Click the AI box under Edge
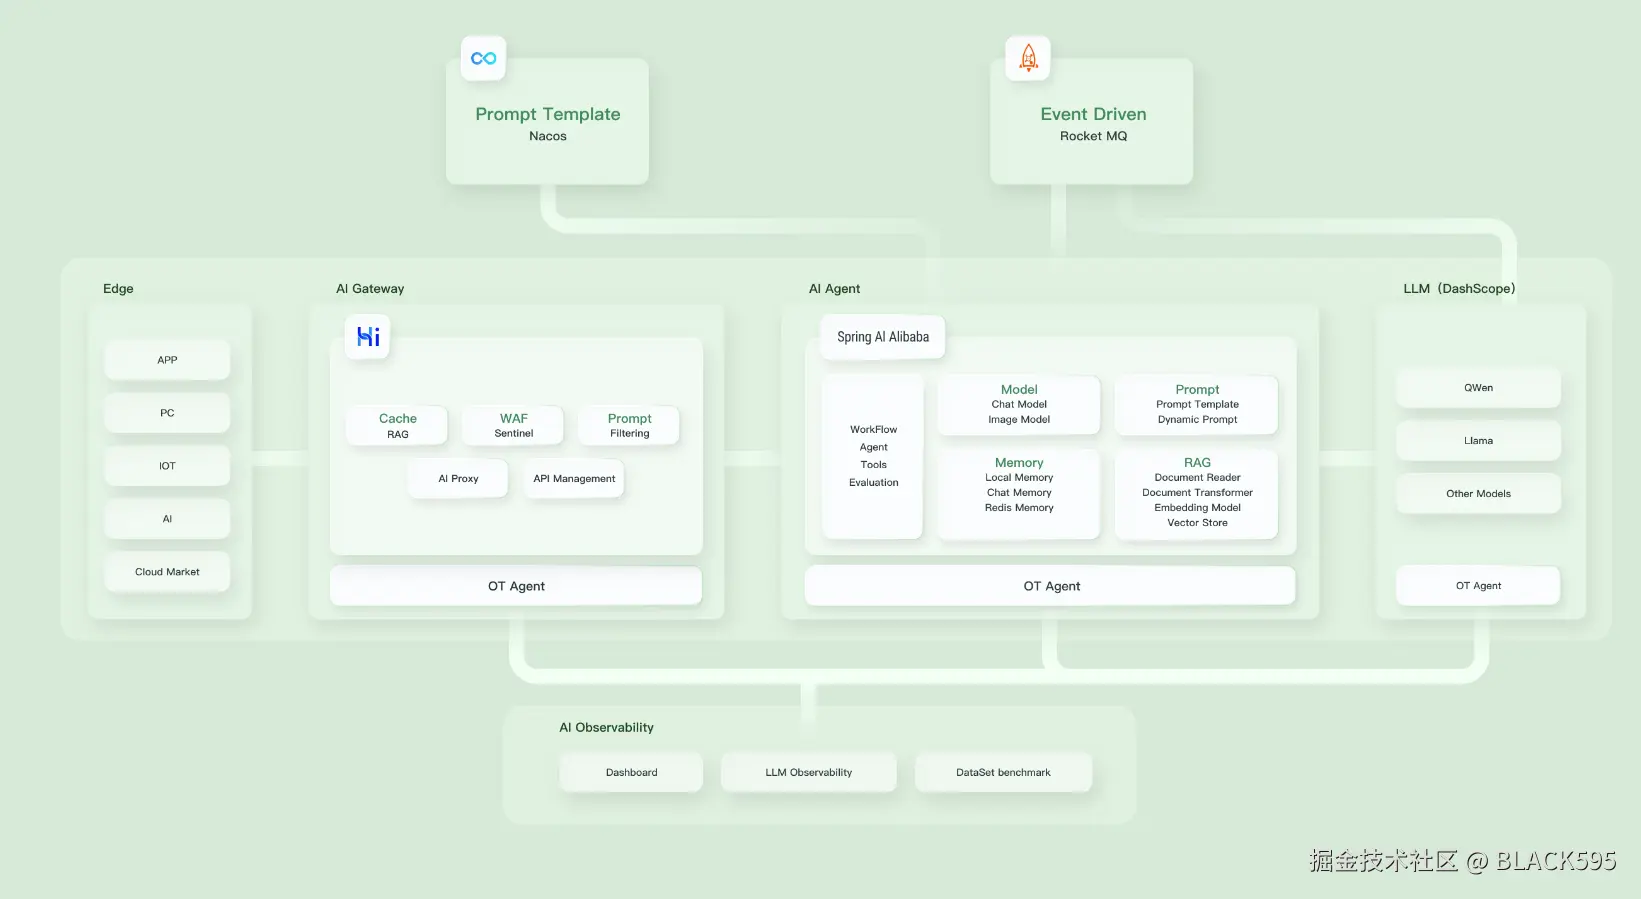This screenshot has width=1641, height=899. 167,519
